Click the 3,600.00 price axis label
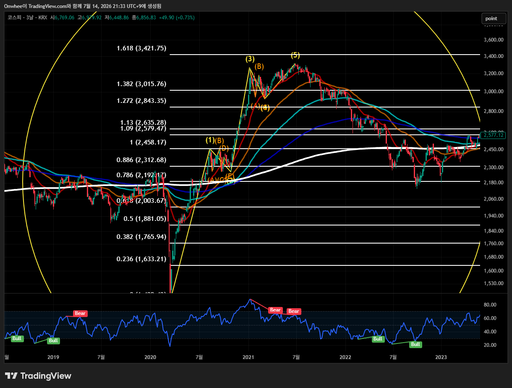 tap(494, 40)
